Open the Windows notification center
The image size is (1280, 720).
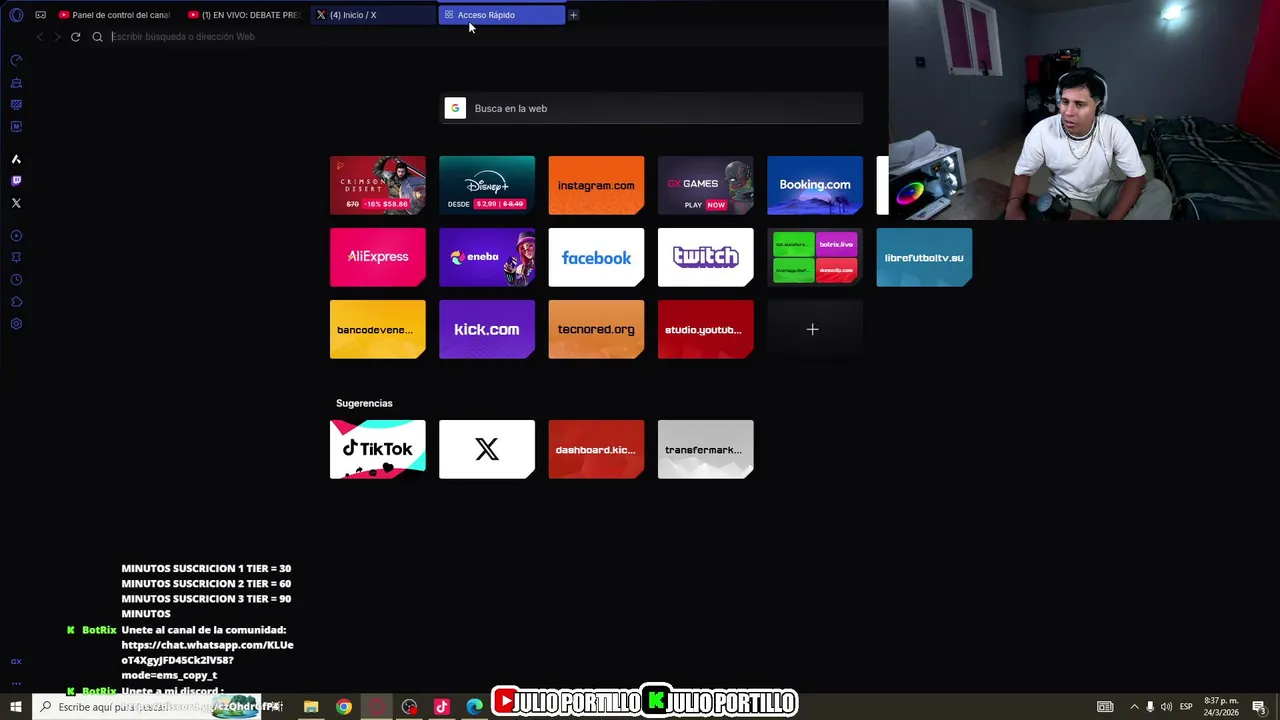click(1259, 707)
